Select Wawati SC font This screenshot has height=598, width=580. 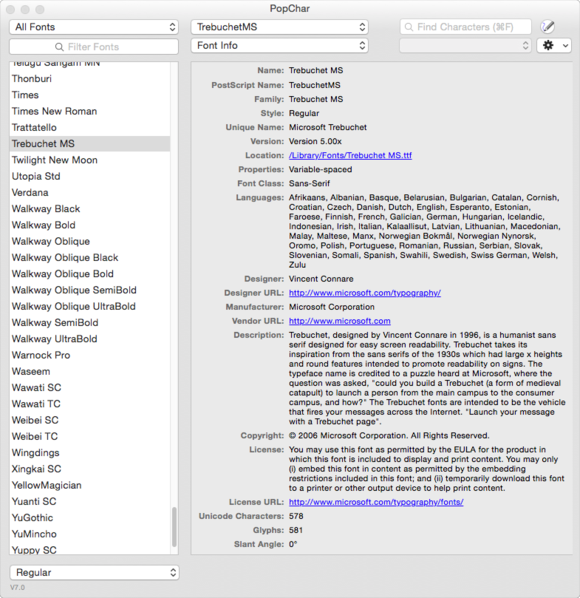(x=90, y=388)
